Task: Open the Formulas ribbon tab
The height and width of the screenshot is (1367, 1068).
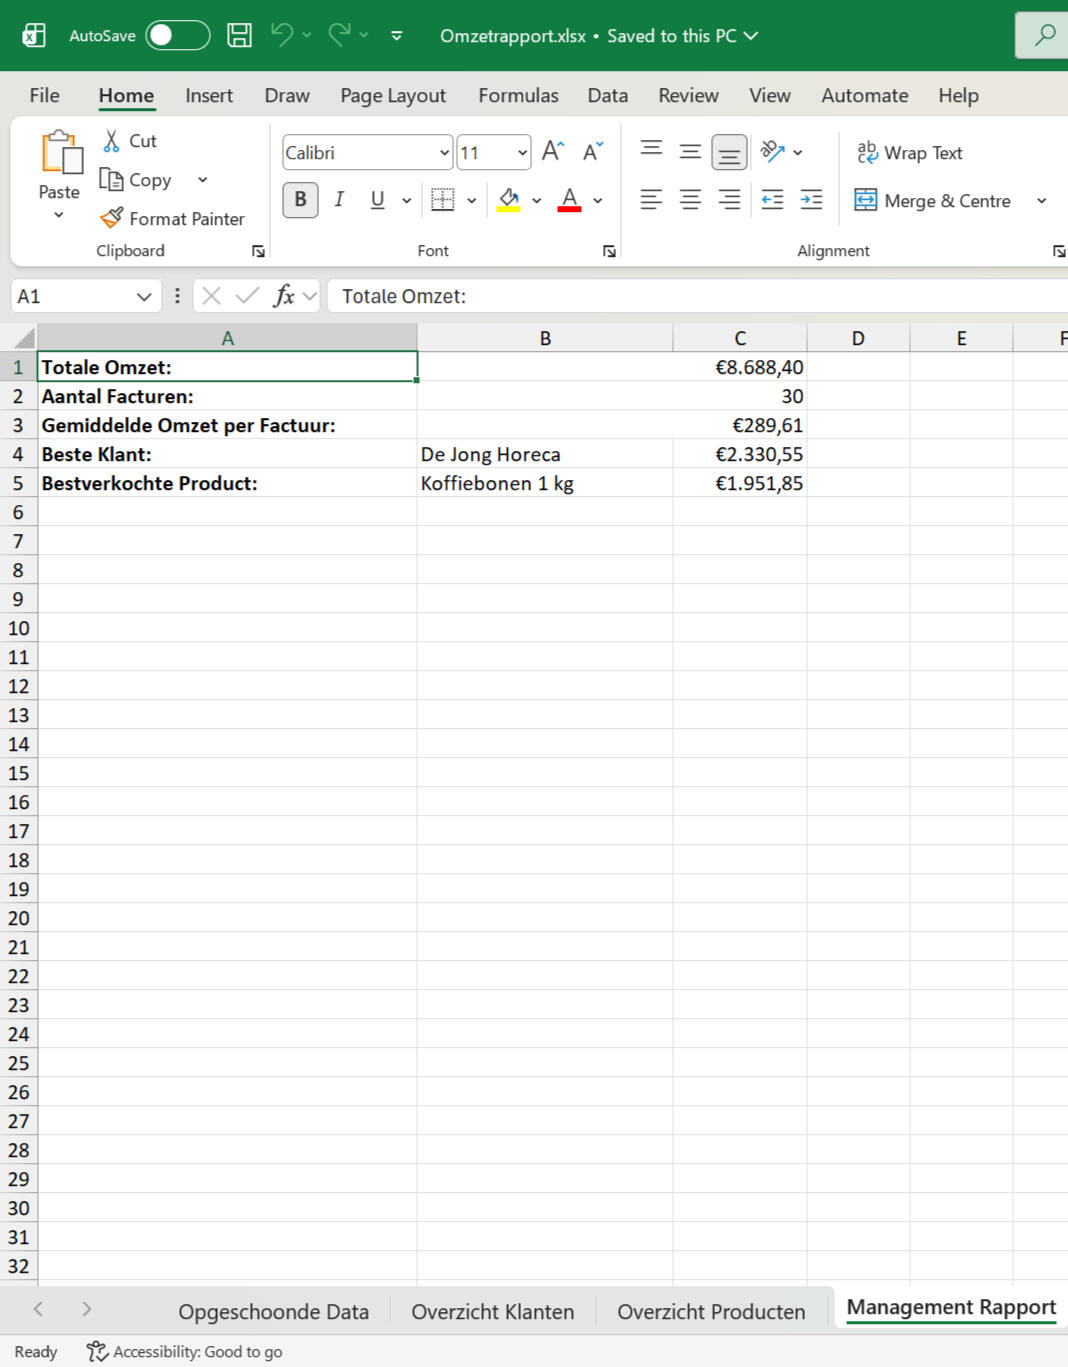Action: tap(518, 96)
